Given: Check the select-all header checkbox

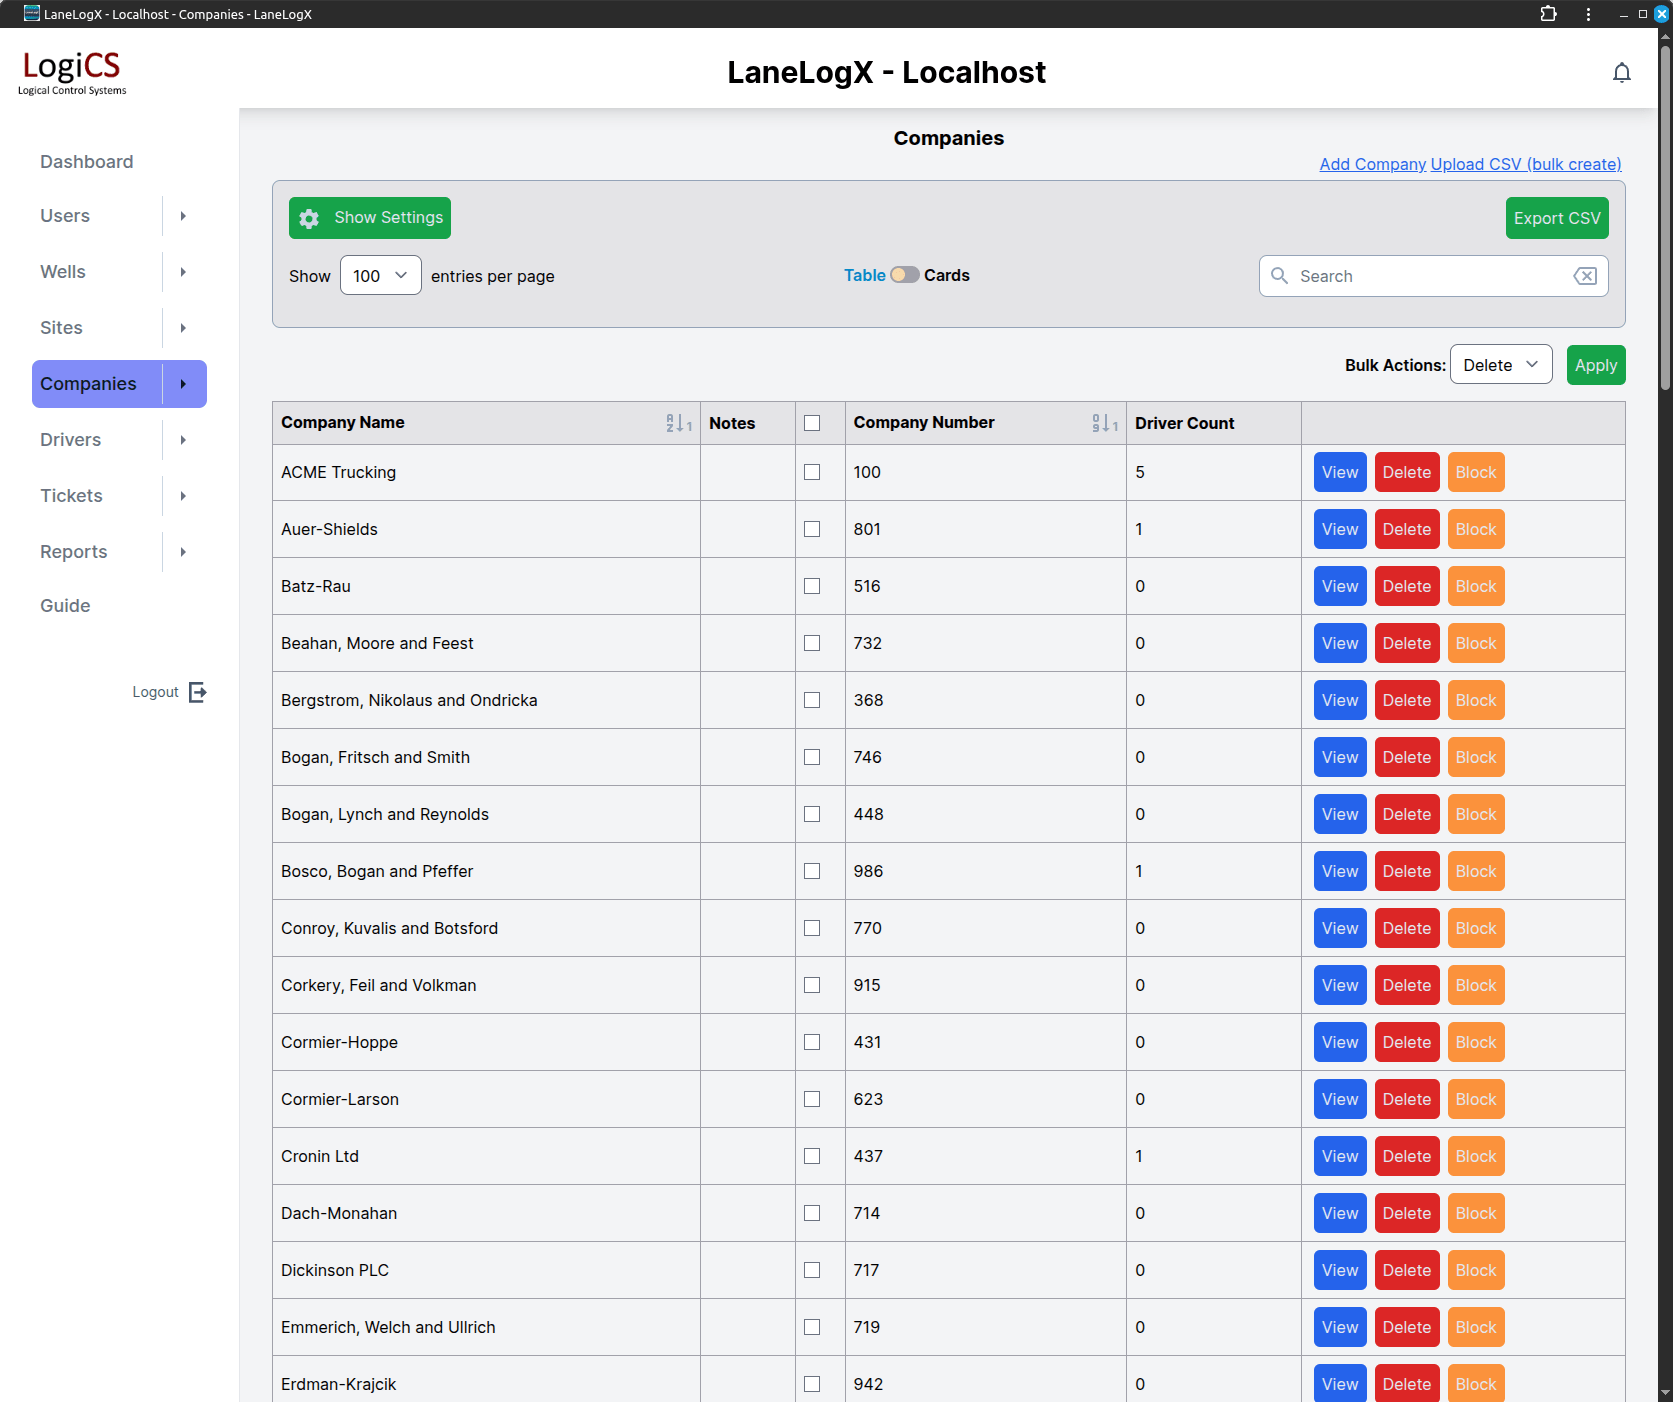Looking at the screenshot, I should coord(812,423).
